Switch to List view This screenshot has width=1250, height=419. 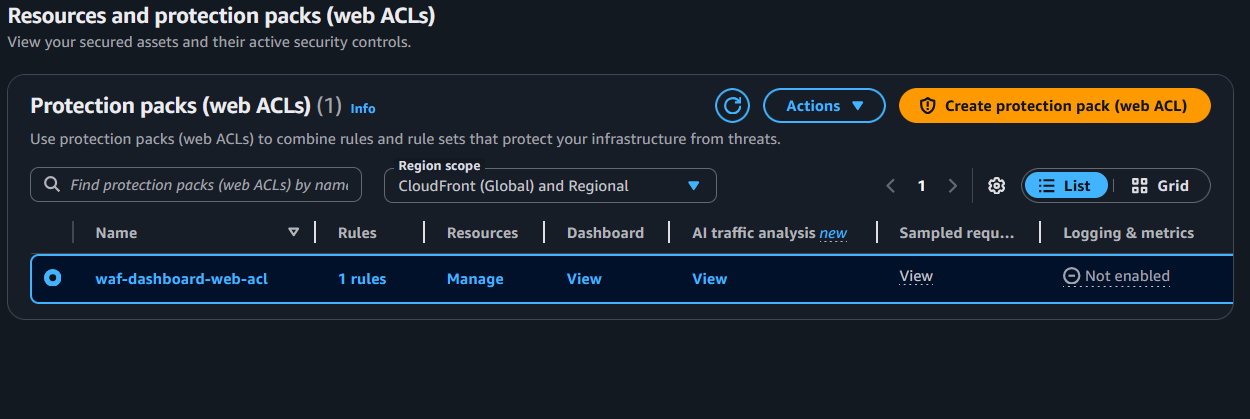[x=1066, y=186]
